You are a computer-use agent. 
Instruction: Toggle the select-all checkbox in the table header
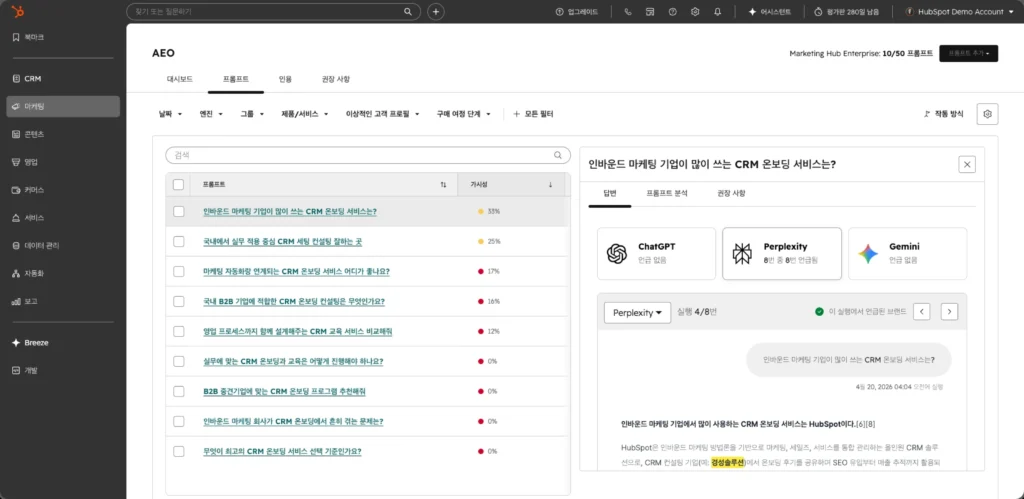click(178, 185)
